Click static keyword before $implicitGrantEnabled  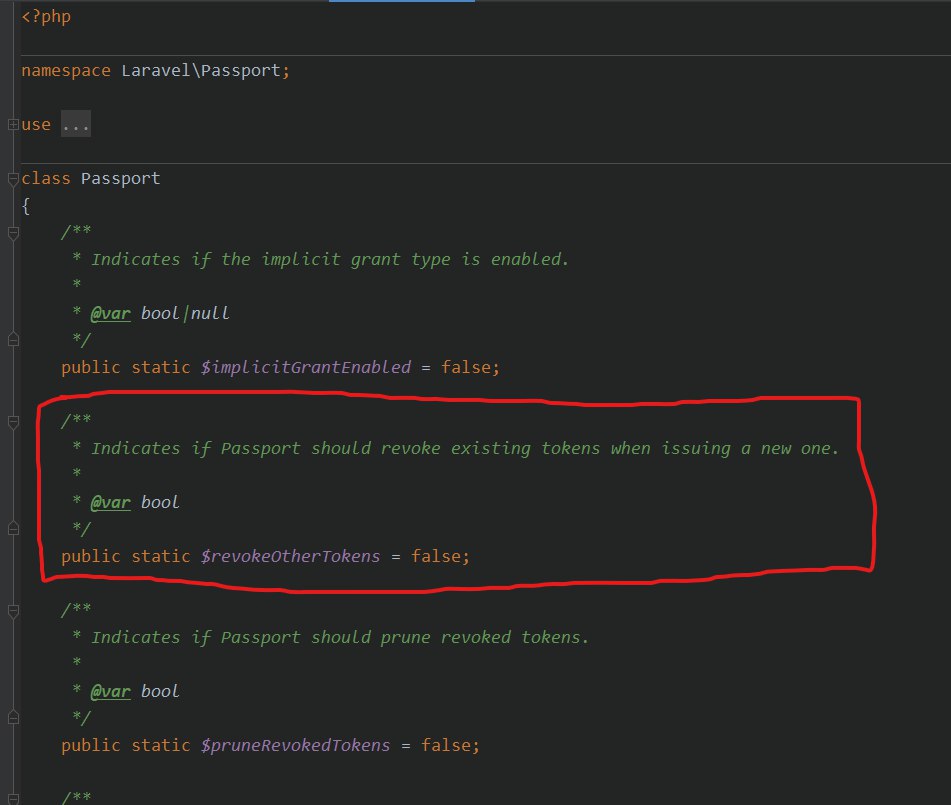(x=161, y=368)
